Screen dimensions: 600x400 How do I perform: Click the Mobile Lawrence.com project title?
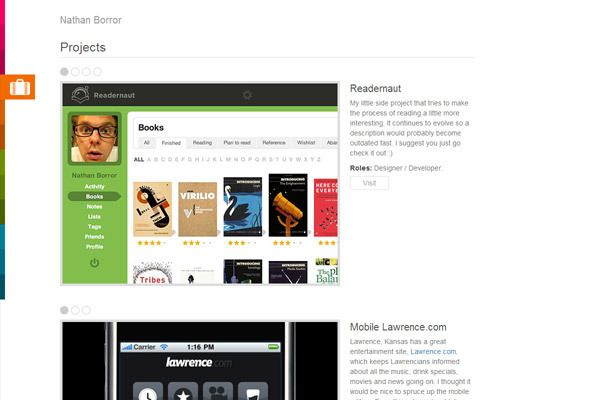coord(398,327)
